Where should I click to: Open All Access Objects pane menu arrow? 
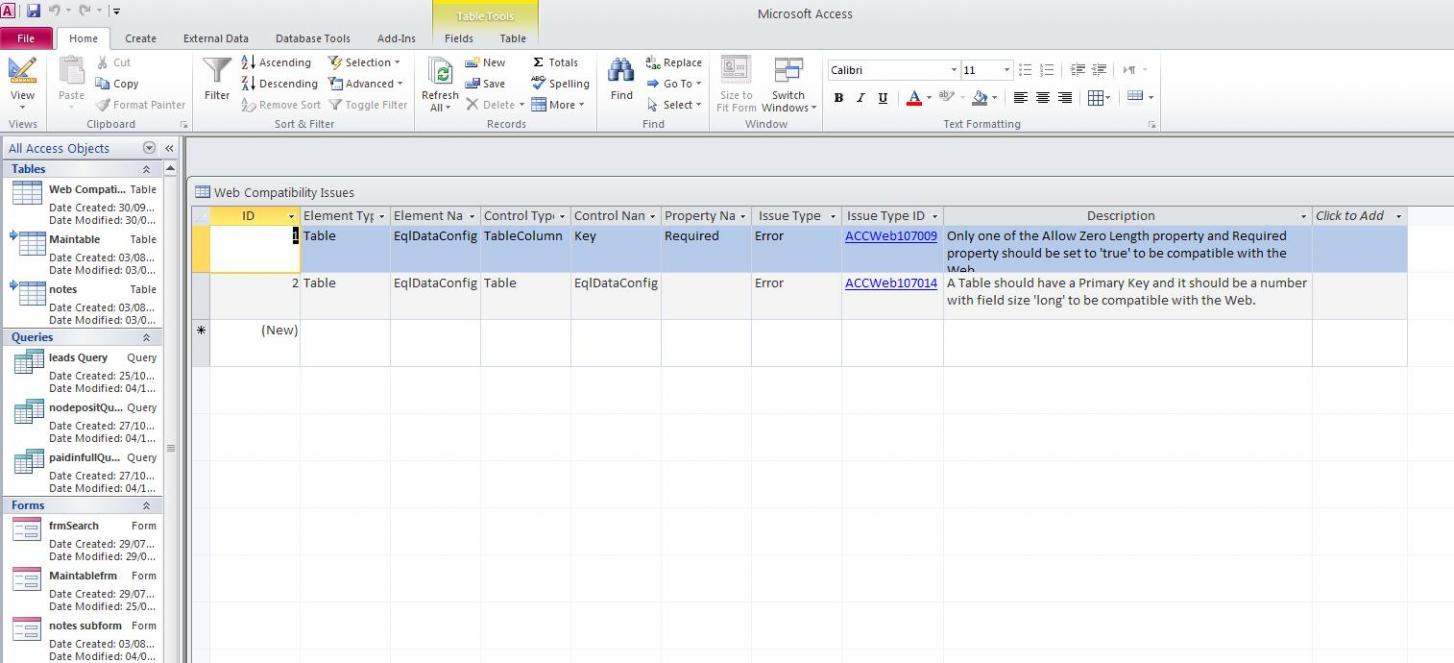tap(150, 148)
